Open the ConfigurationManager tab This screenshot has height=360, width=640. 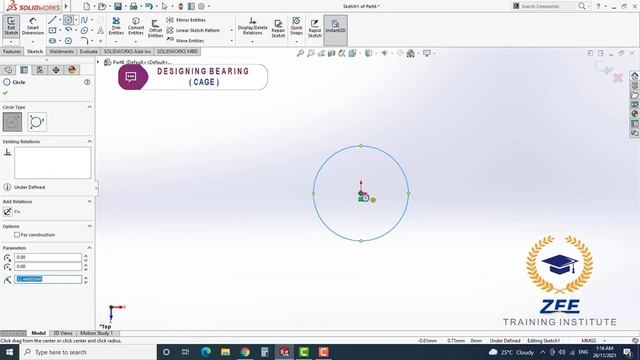(40, 70)
